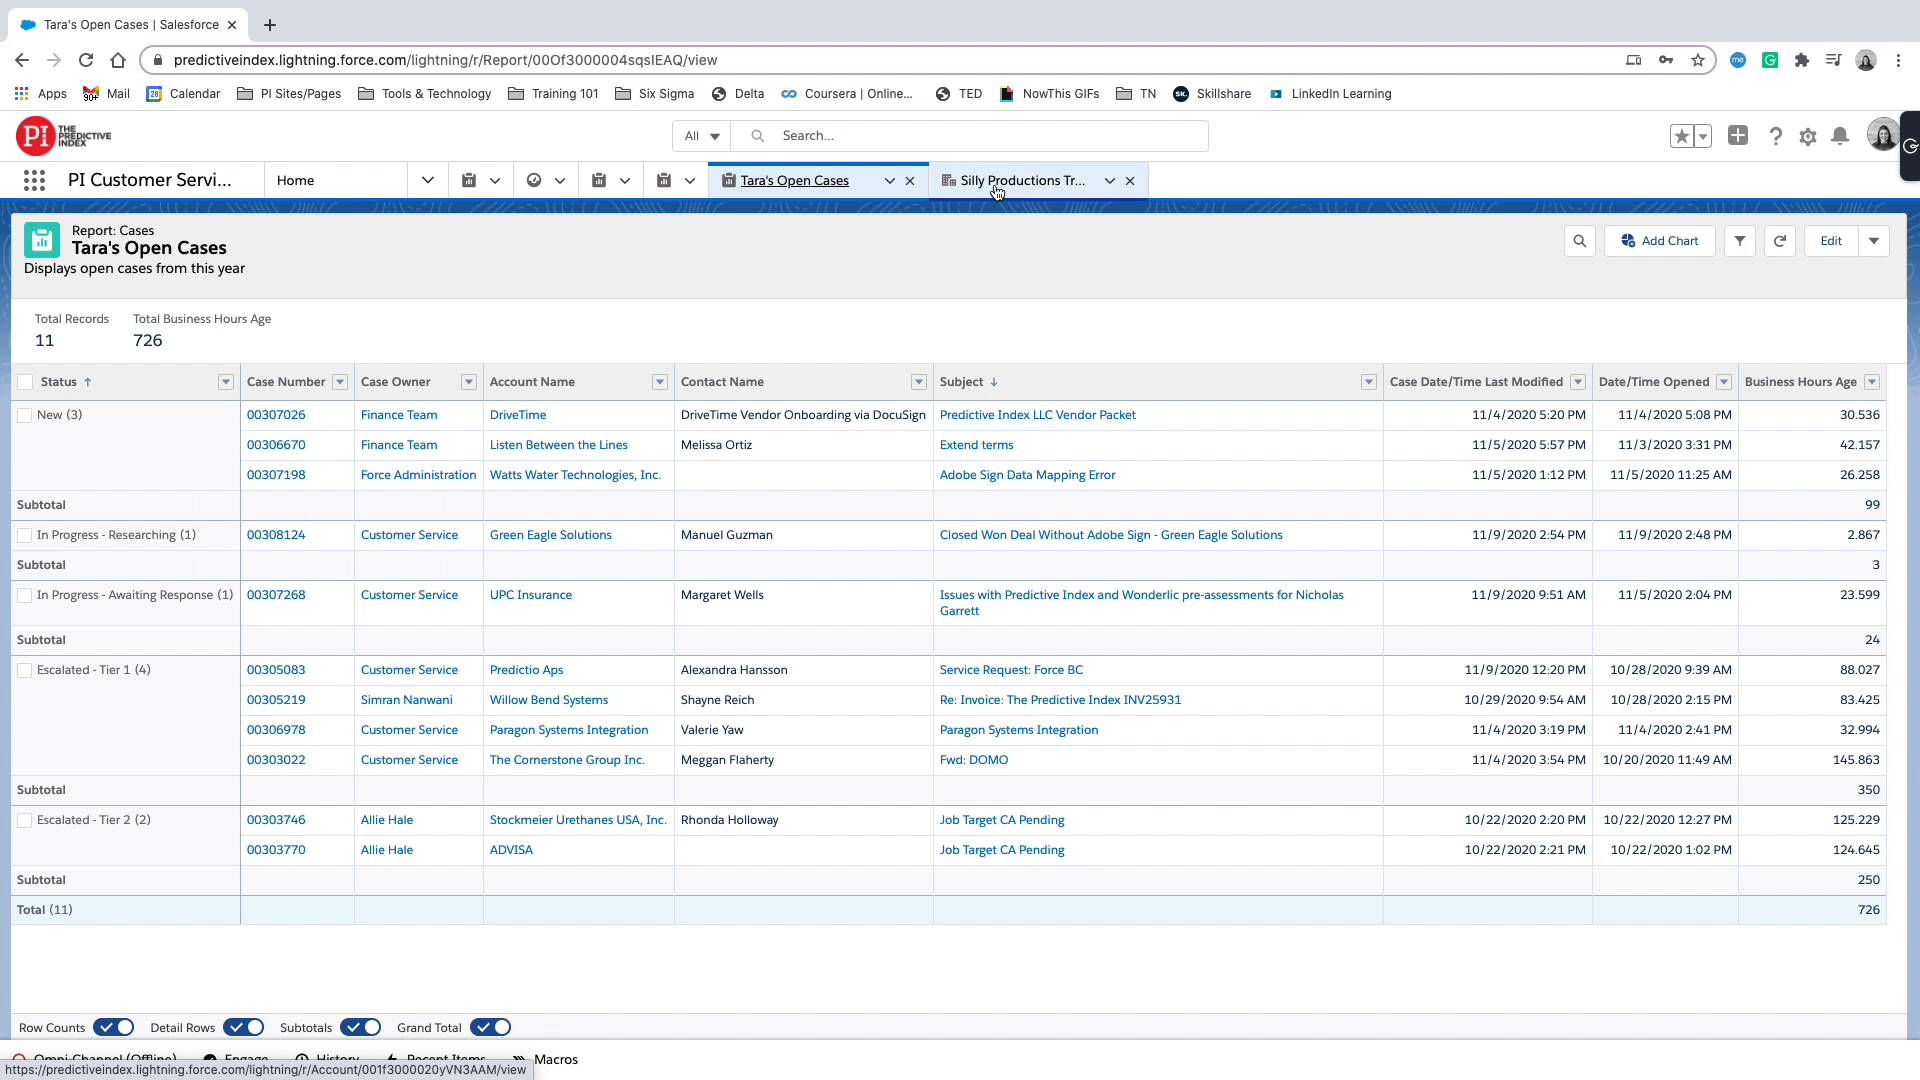Toggle Subtotals switch

click(360, 1027)
